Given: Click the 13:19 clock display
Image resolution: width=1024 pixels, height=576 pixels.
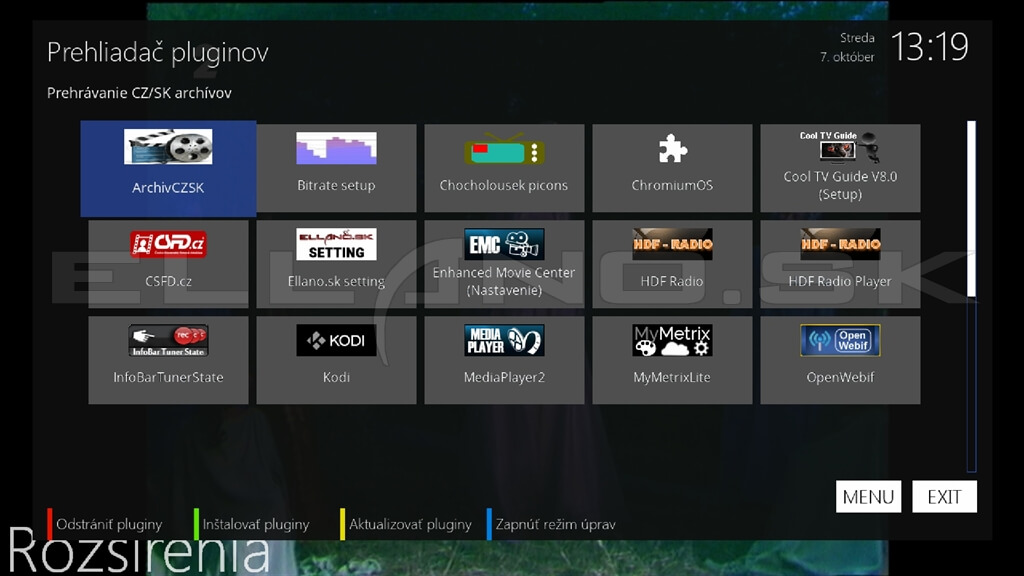Looking at the screenshot, I should [929, 47].
